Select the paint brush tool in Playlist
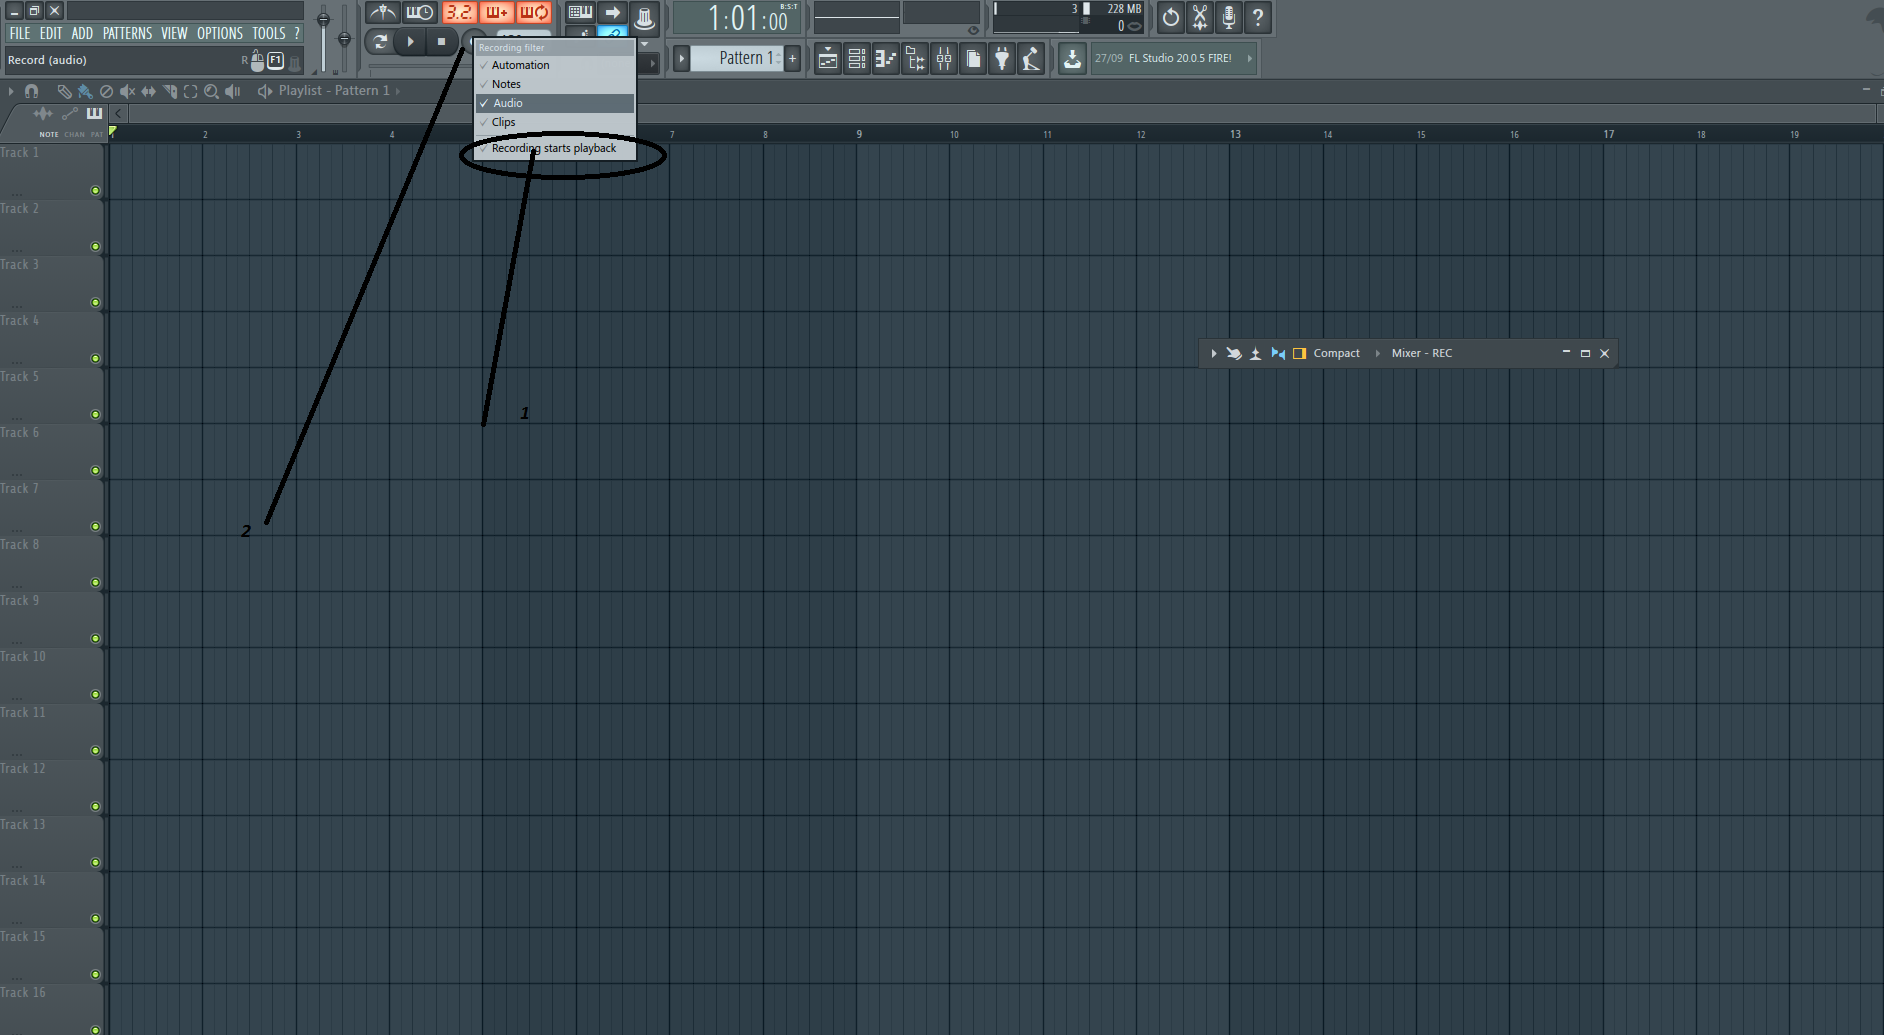The width and height of the screenshot is (1884, 1035). 85,91
